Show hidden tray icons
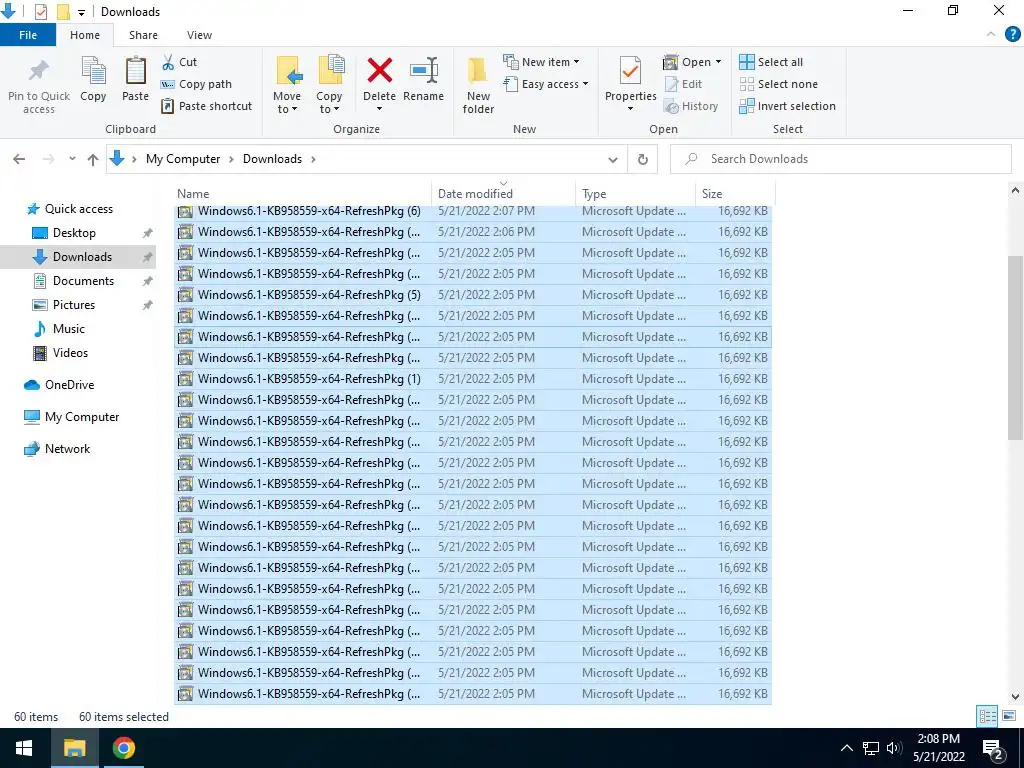The image size is (1024, 768). (x=846, y=748)
